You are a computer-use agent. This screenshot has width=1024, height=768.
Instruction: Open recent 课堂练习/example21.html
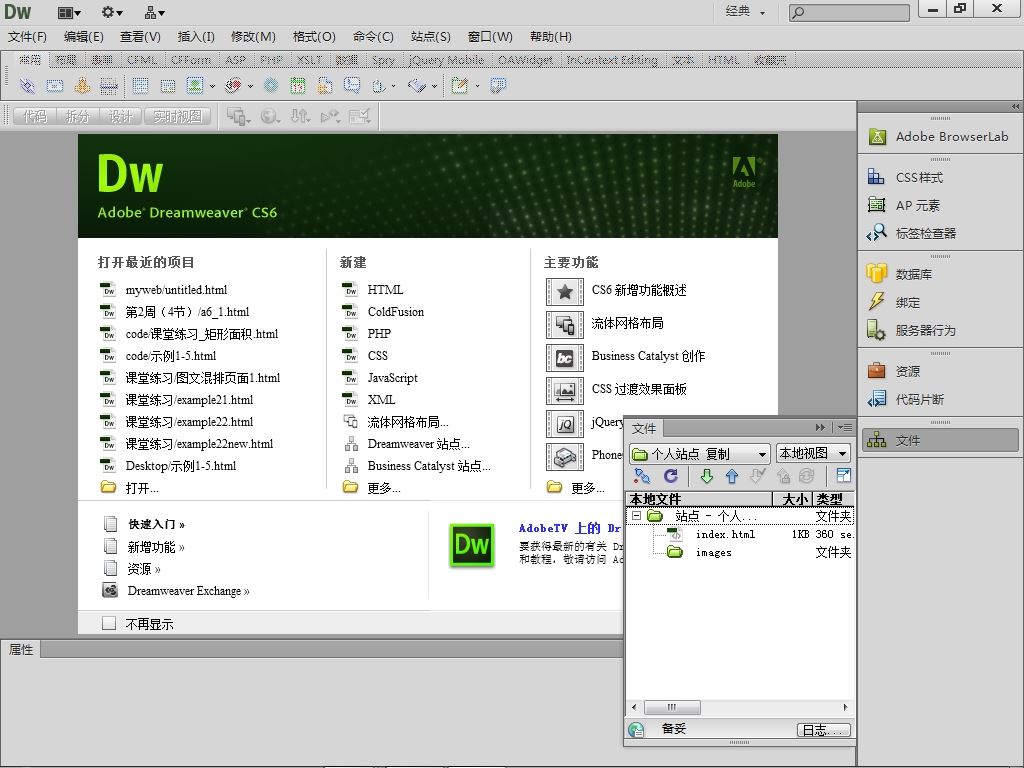point(176,400)
